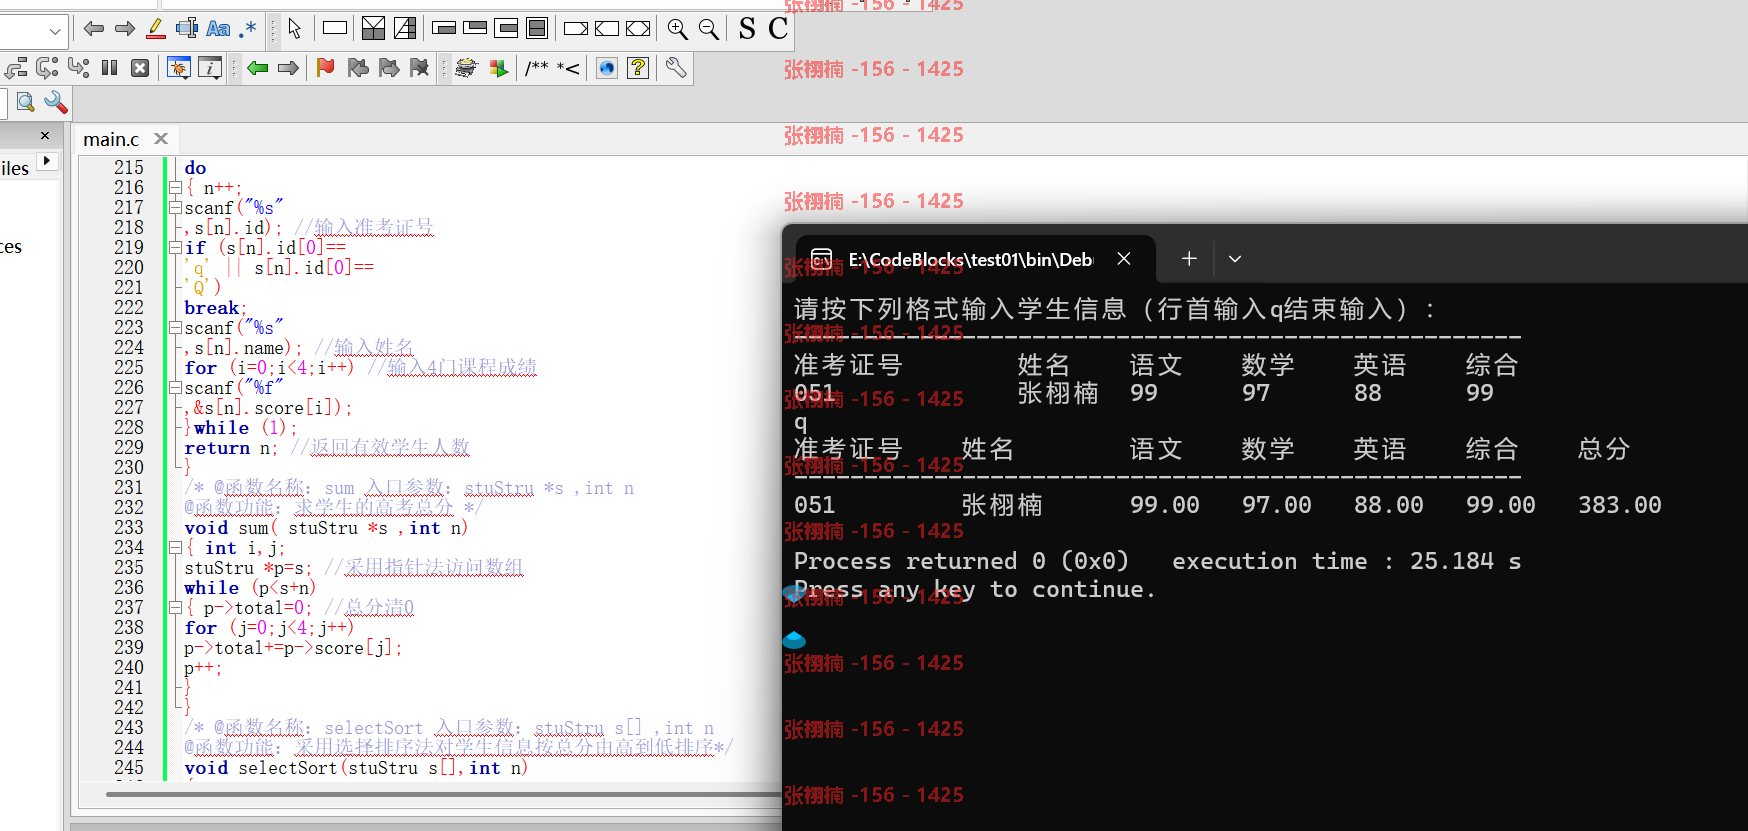
Task: Pause the debugger with the break icon
Action: click(110, 68)
